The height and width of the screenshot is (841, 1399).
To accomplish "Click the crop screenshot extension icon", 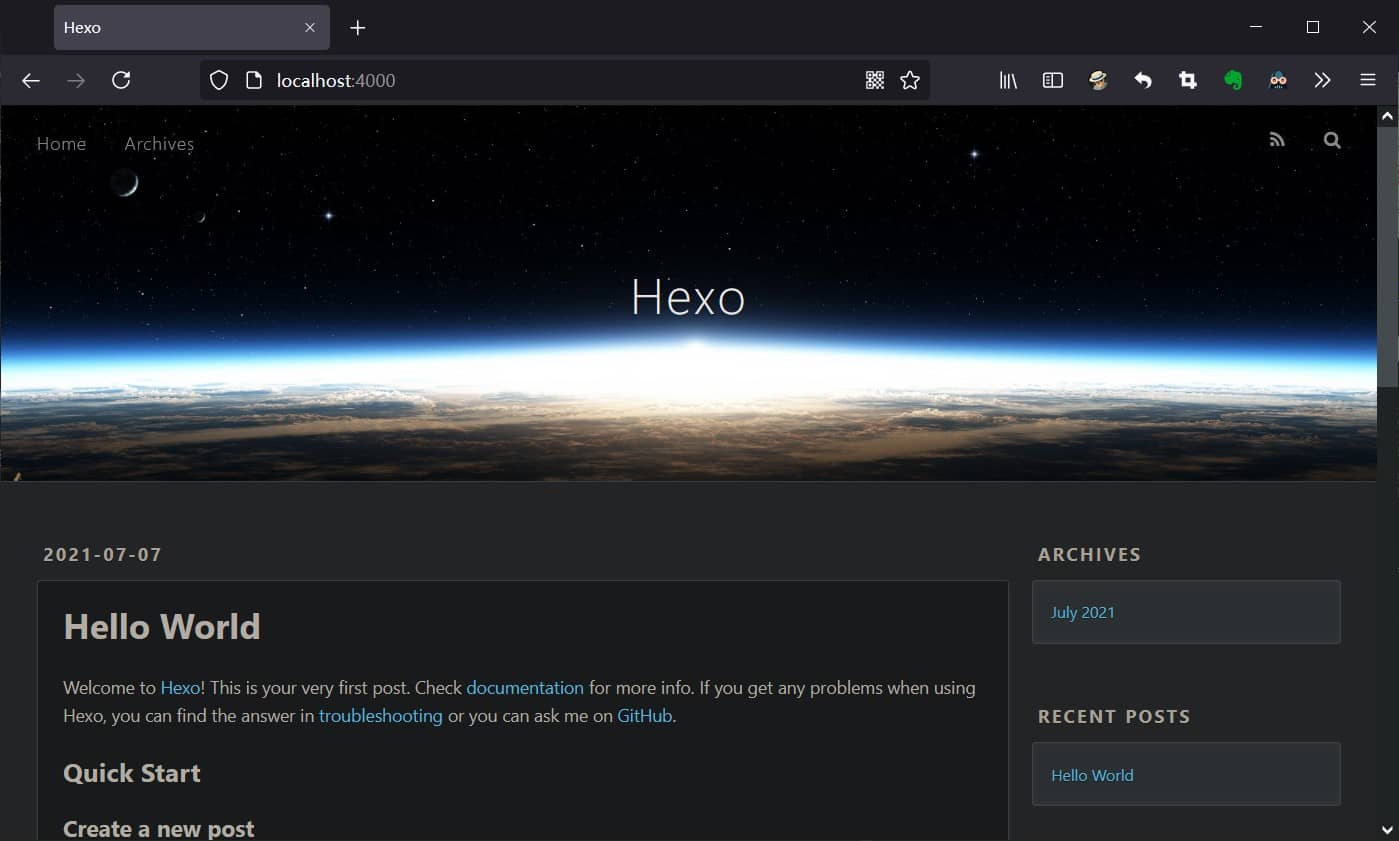I will (1188, 81).
